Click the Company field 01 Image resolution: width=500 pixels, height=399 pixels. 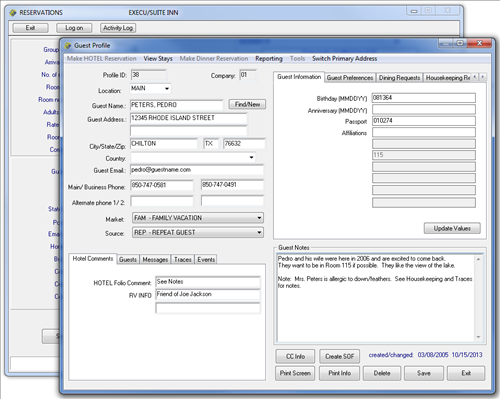(248, 75)
